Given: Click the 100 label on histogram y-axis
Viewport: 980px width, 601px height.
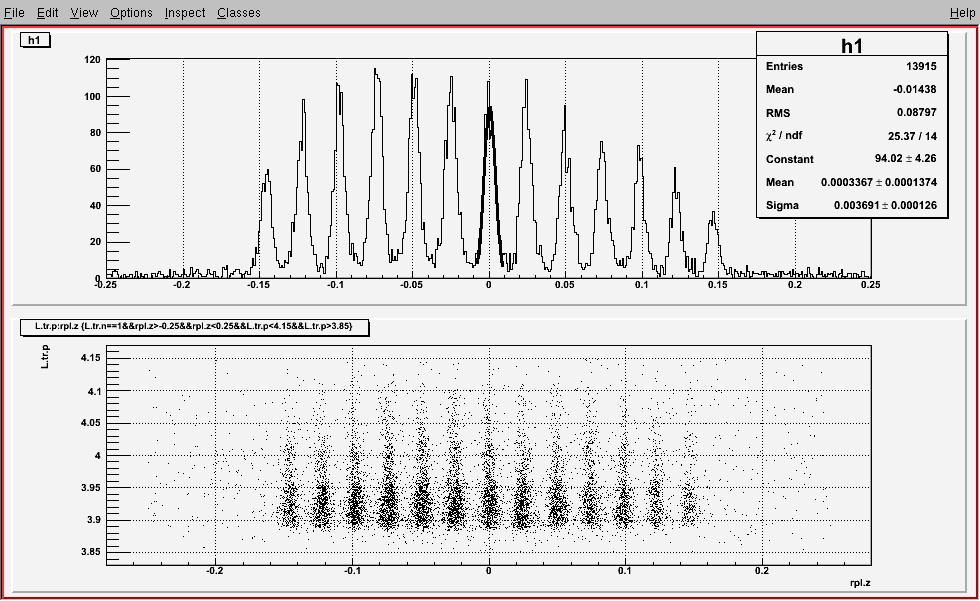Looking at the screenshot, I should point(92,97).
